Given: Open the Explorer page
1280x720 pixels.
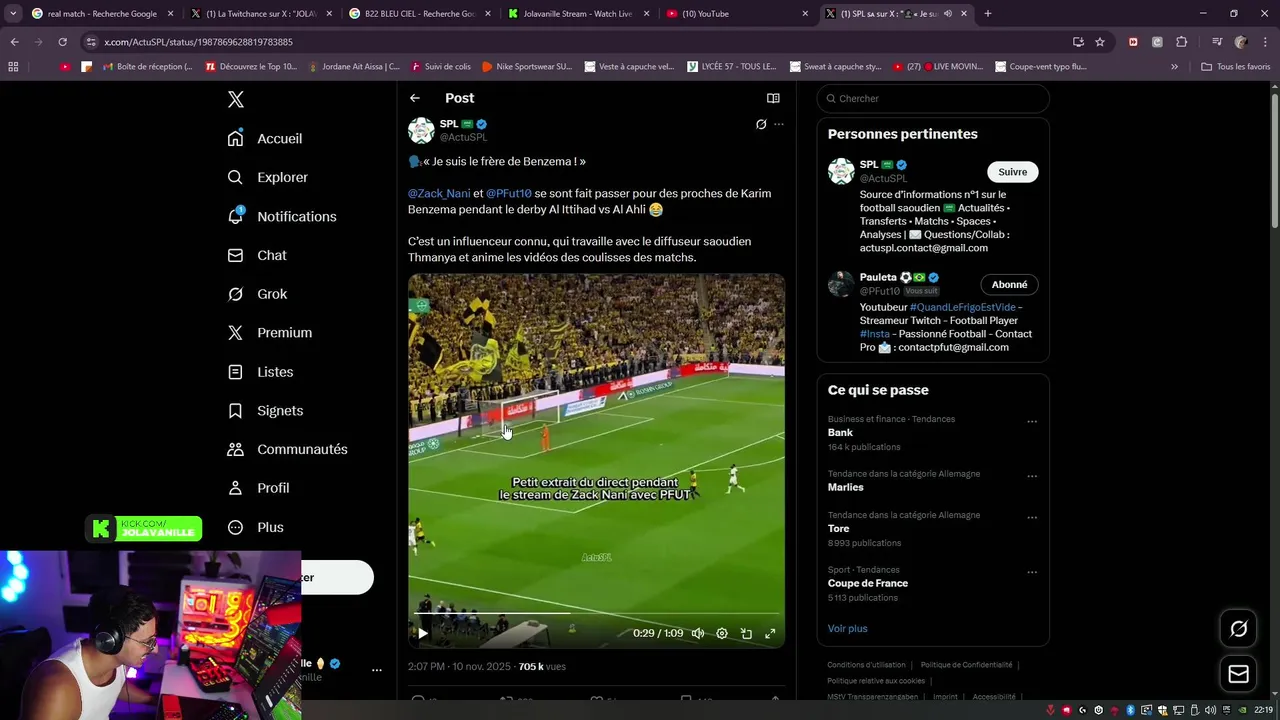Looking at the screenshot, I should [268, 177].
